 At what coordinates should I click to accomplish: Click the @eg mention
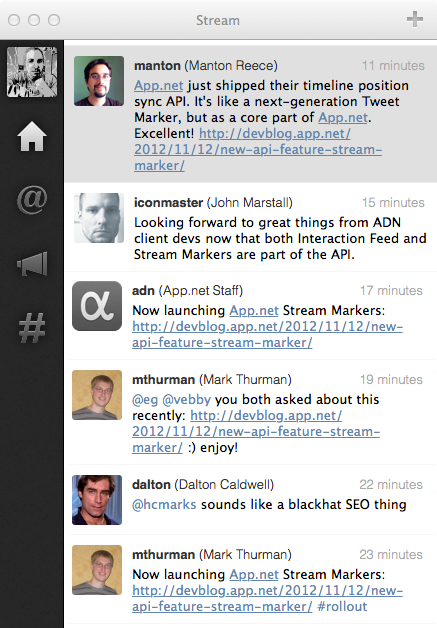[145, 399]
